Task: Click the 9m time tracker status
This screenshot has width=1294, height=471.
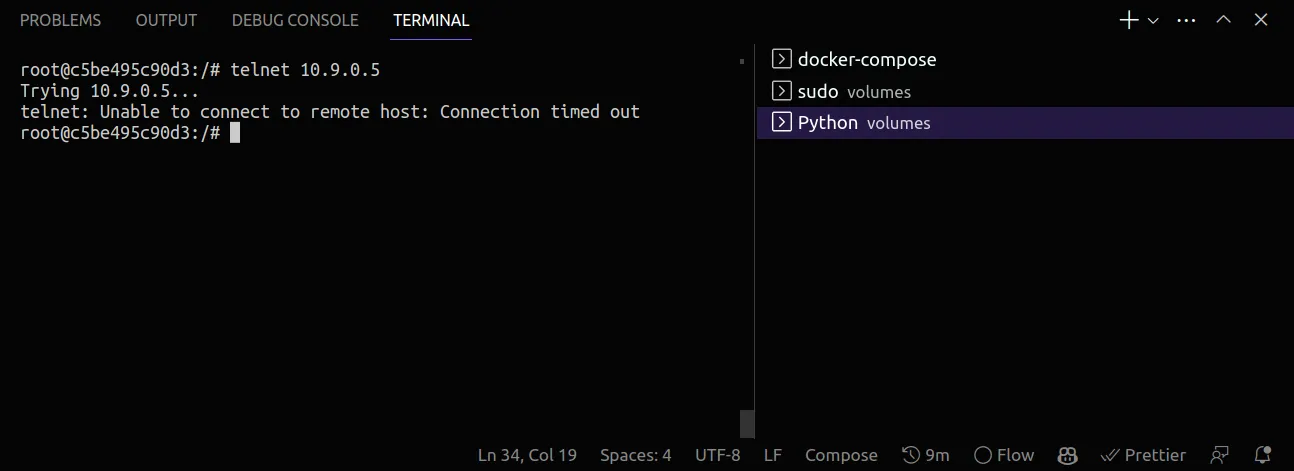Action: tap(925, 455)
